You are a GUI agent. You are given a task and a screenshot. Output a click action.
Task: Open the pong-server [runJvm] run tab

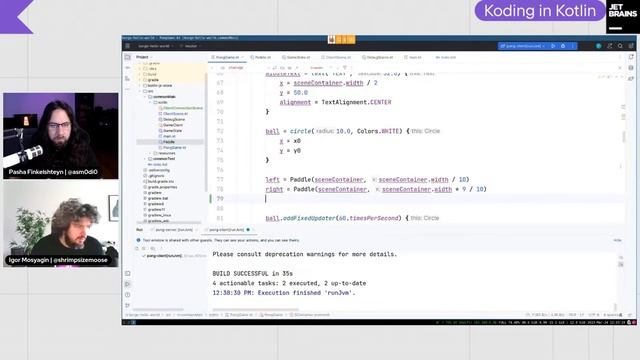click(x=173, y=230)
